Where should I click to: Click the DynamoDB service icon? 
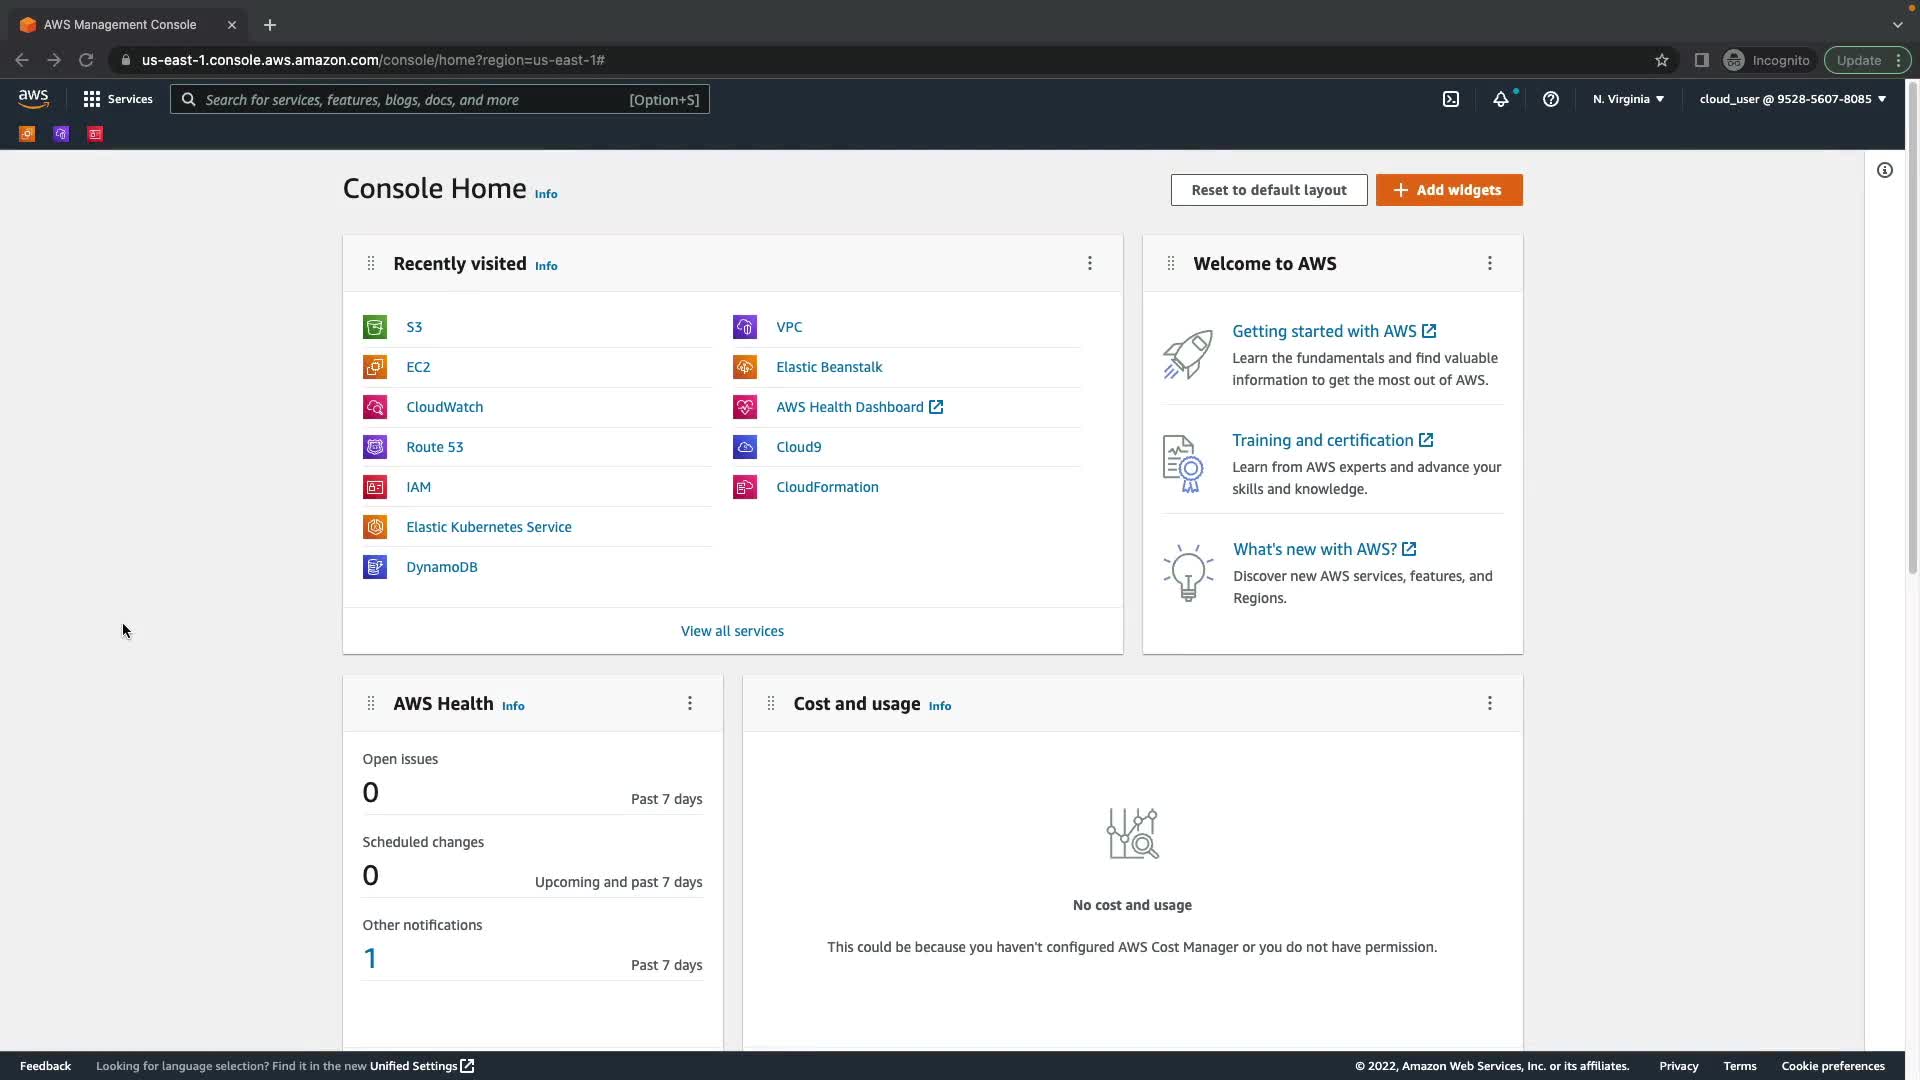pyautogui.click(x=375, y=567)
